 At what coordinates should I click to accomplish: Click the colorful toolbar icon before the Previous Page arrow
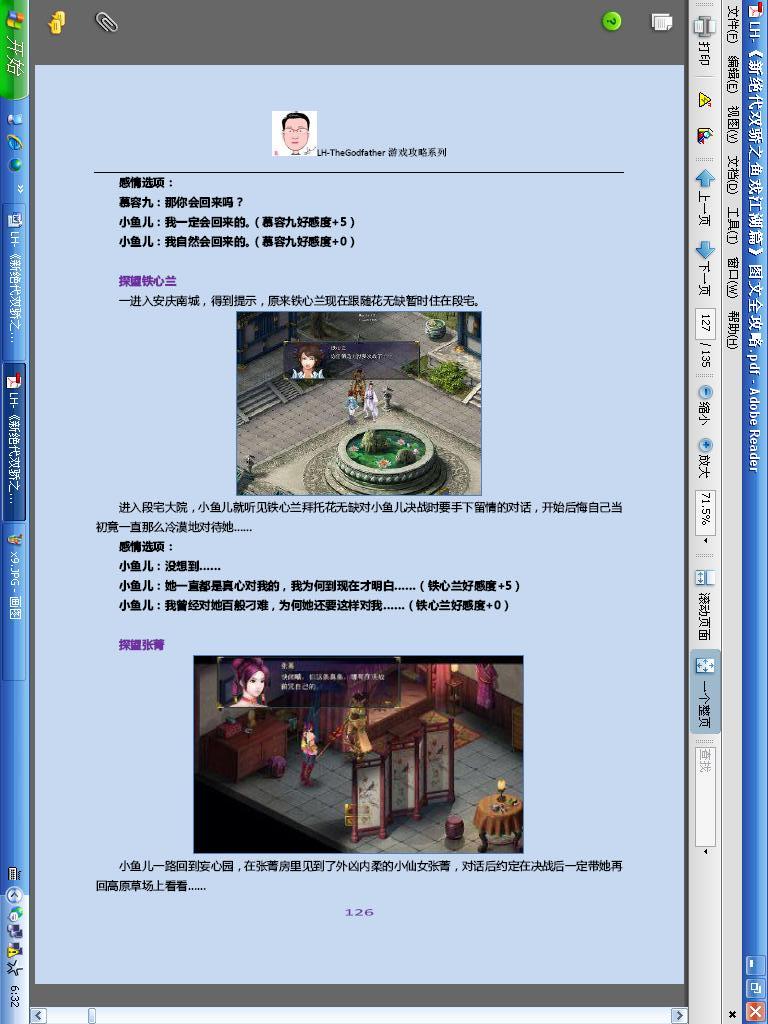point(705,136)
